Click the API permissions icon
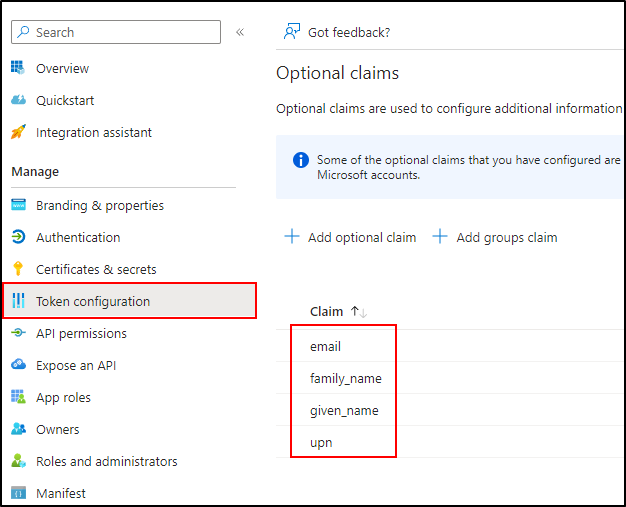This screenshot has width=626, height=507. (x=18, y=333)
